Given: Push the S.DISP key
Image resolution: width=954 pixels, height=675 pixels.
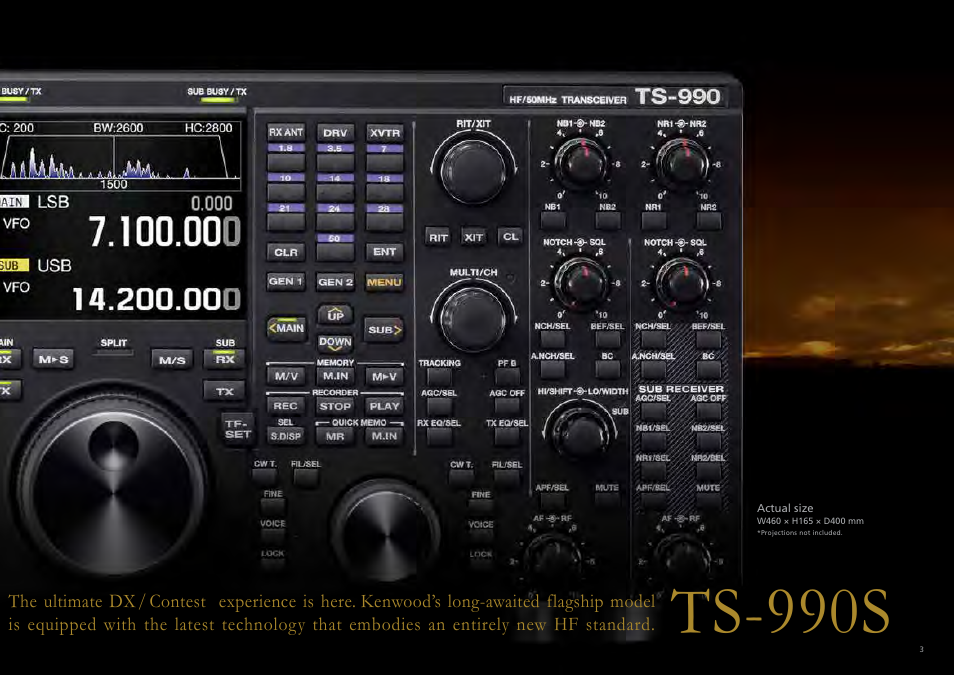Looking at the screenshot, I should [x=286, y=436].
